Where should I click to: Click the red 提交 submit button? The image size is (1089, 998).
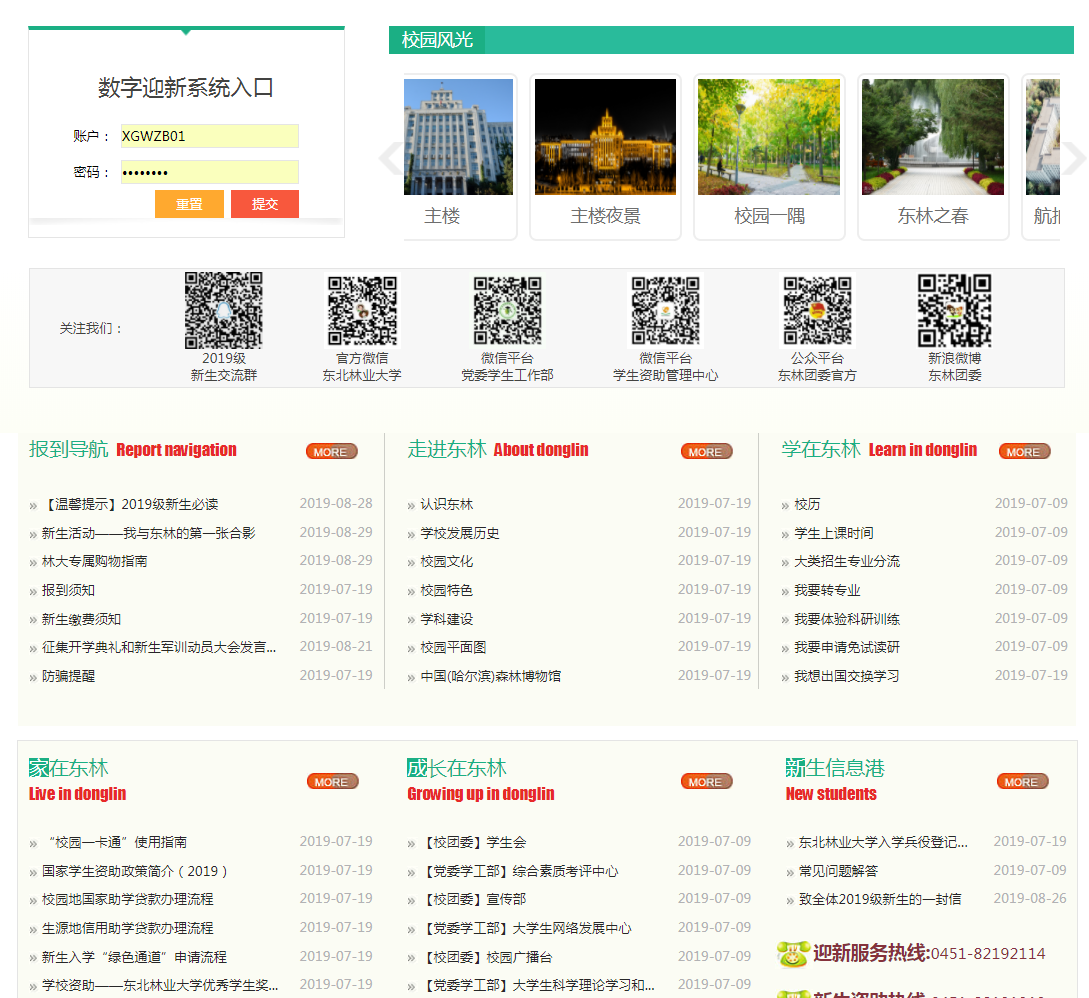click(265, 204)
